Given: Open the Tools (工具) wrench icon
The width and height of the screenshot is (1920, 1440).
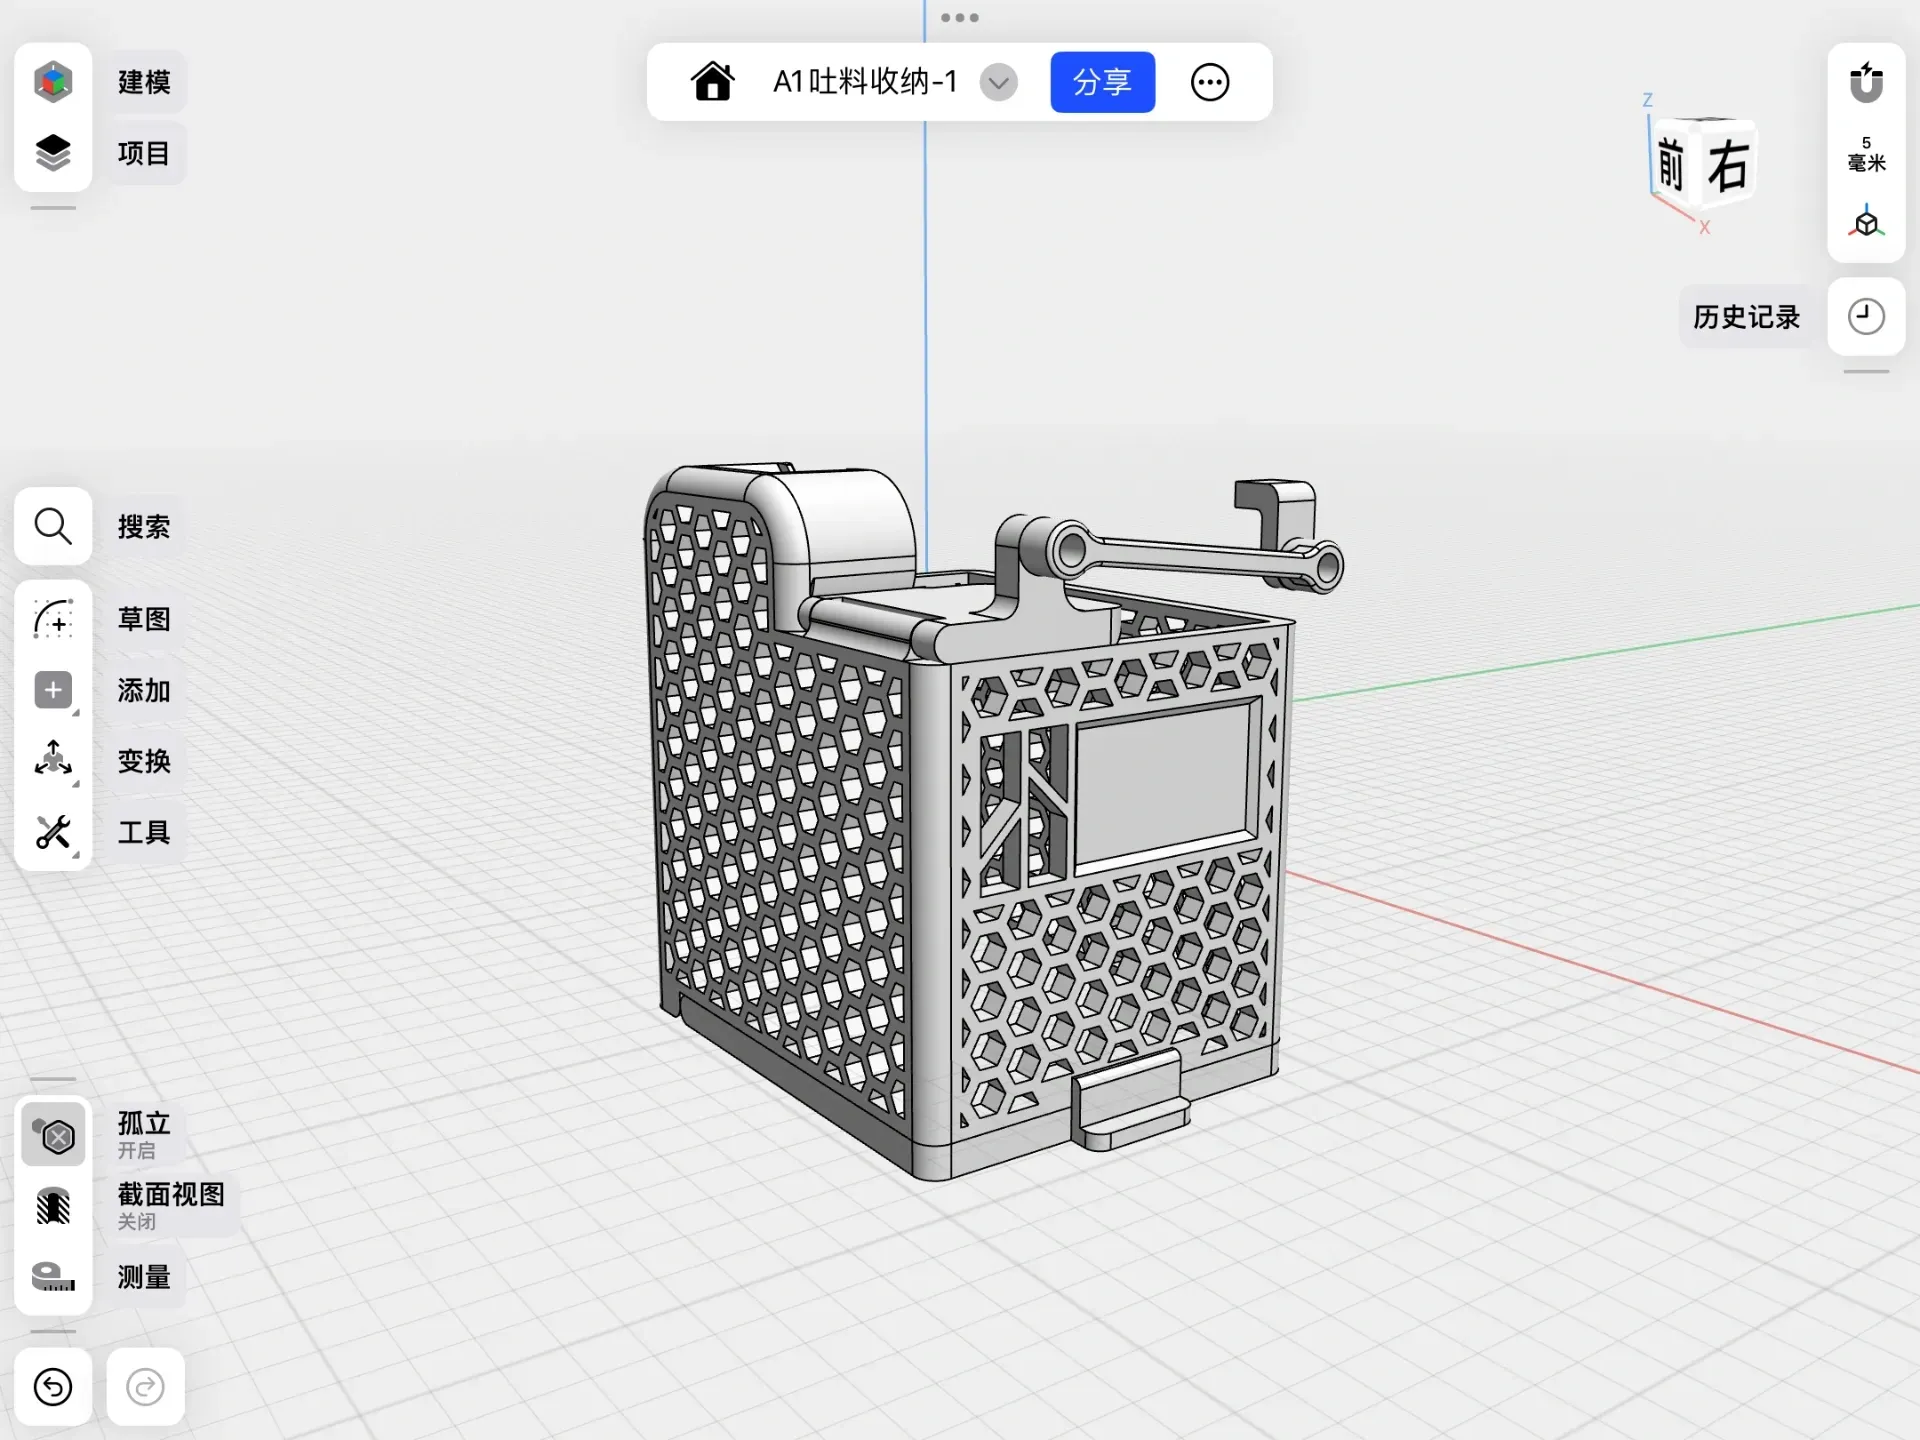Looking at the screenshot, I should click(x=53, y=832).
